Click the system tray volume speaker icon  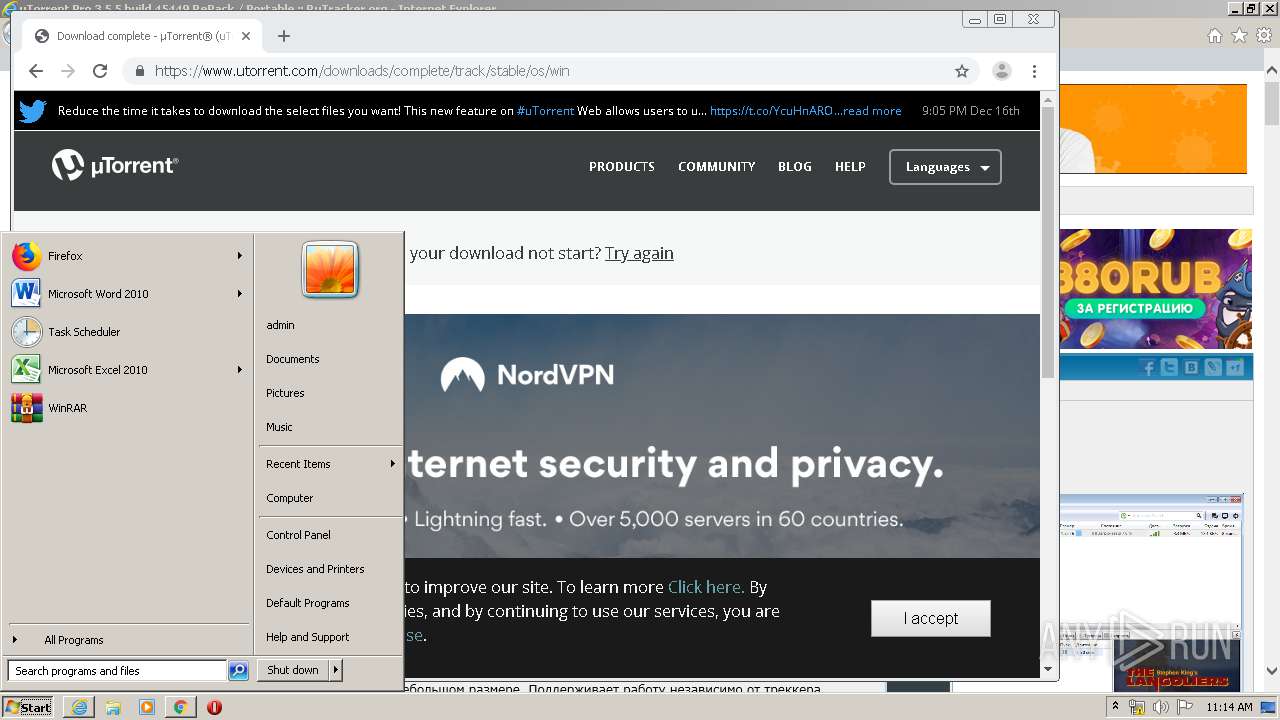pyautogui.click(x=1161, y=707)
